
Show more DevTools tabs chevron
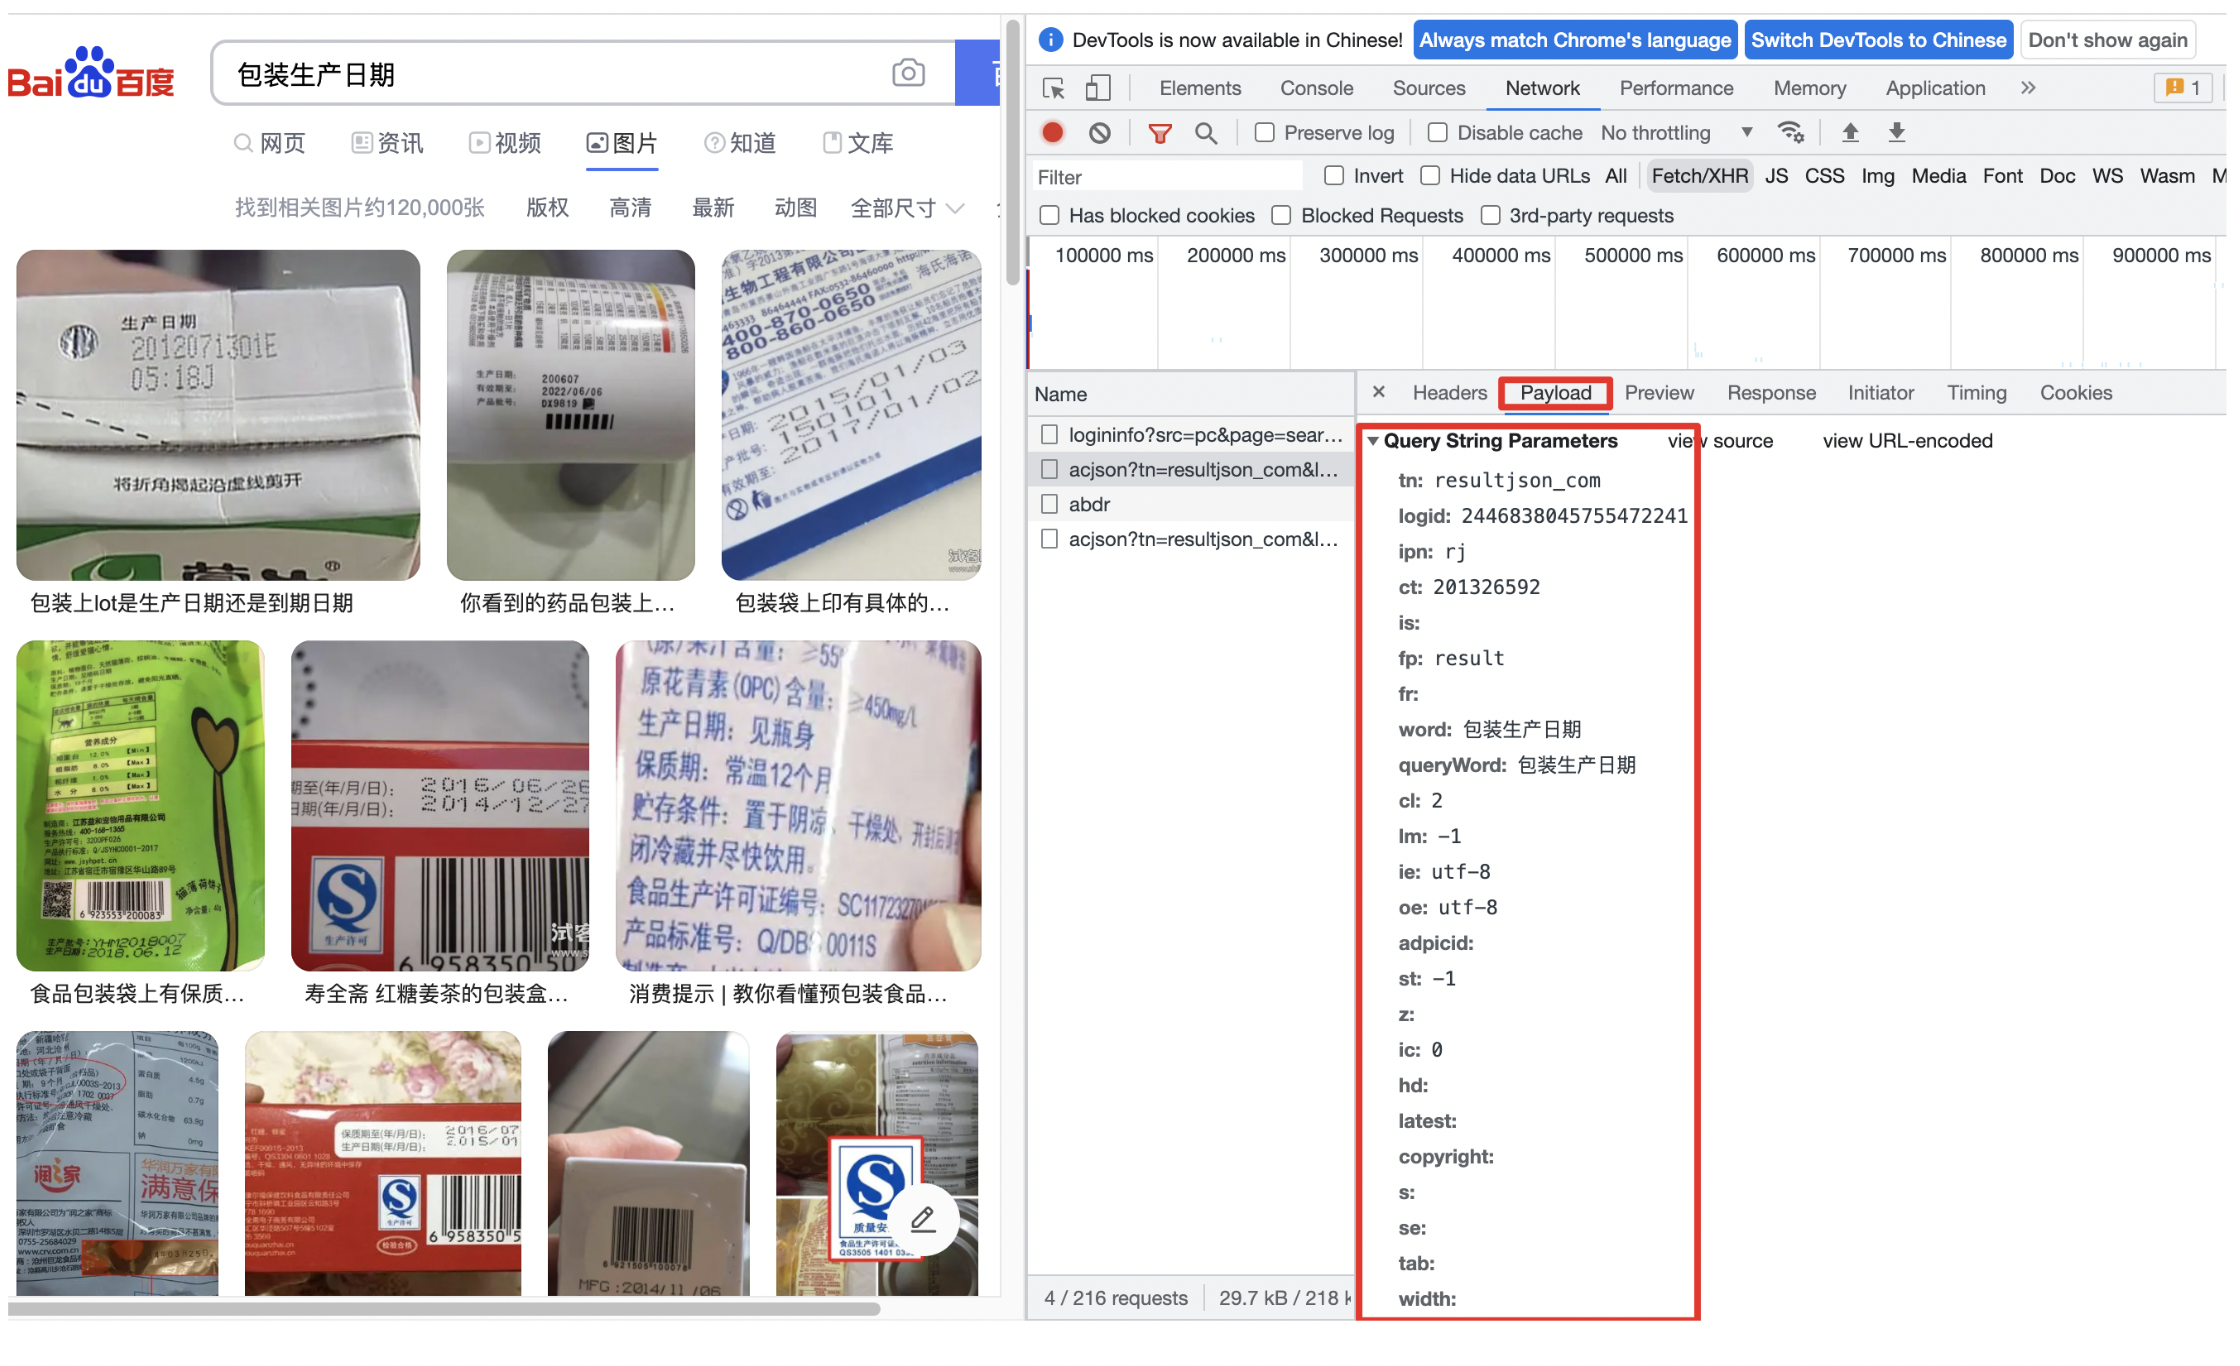coord(2027,88)
